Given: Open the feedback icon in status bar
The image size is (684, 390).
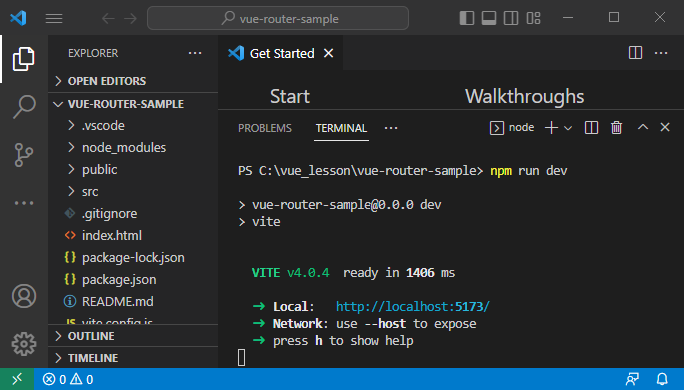Looking at the screenshot, I should [632, 379].
